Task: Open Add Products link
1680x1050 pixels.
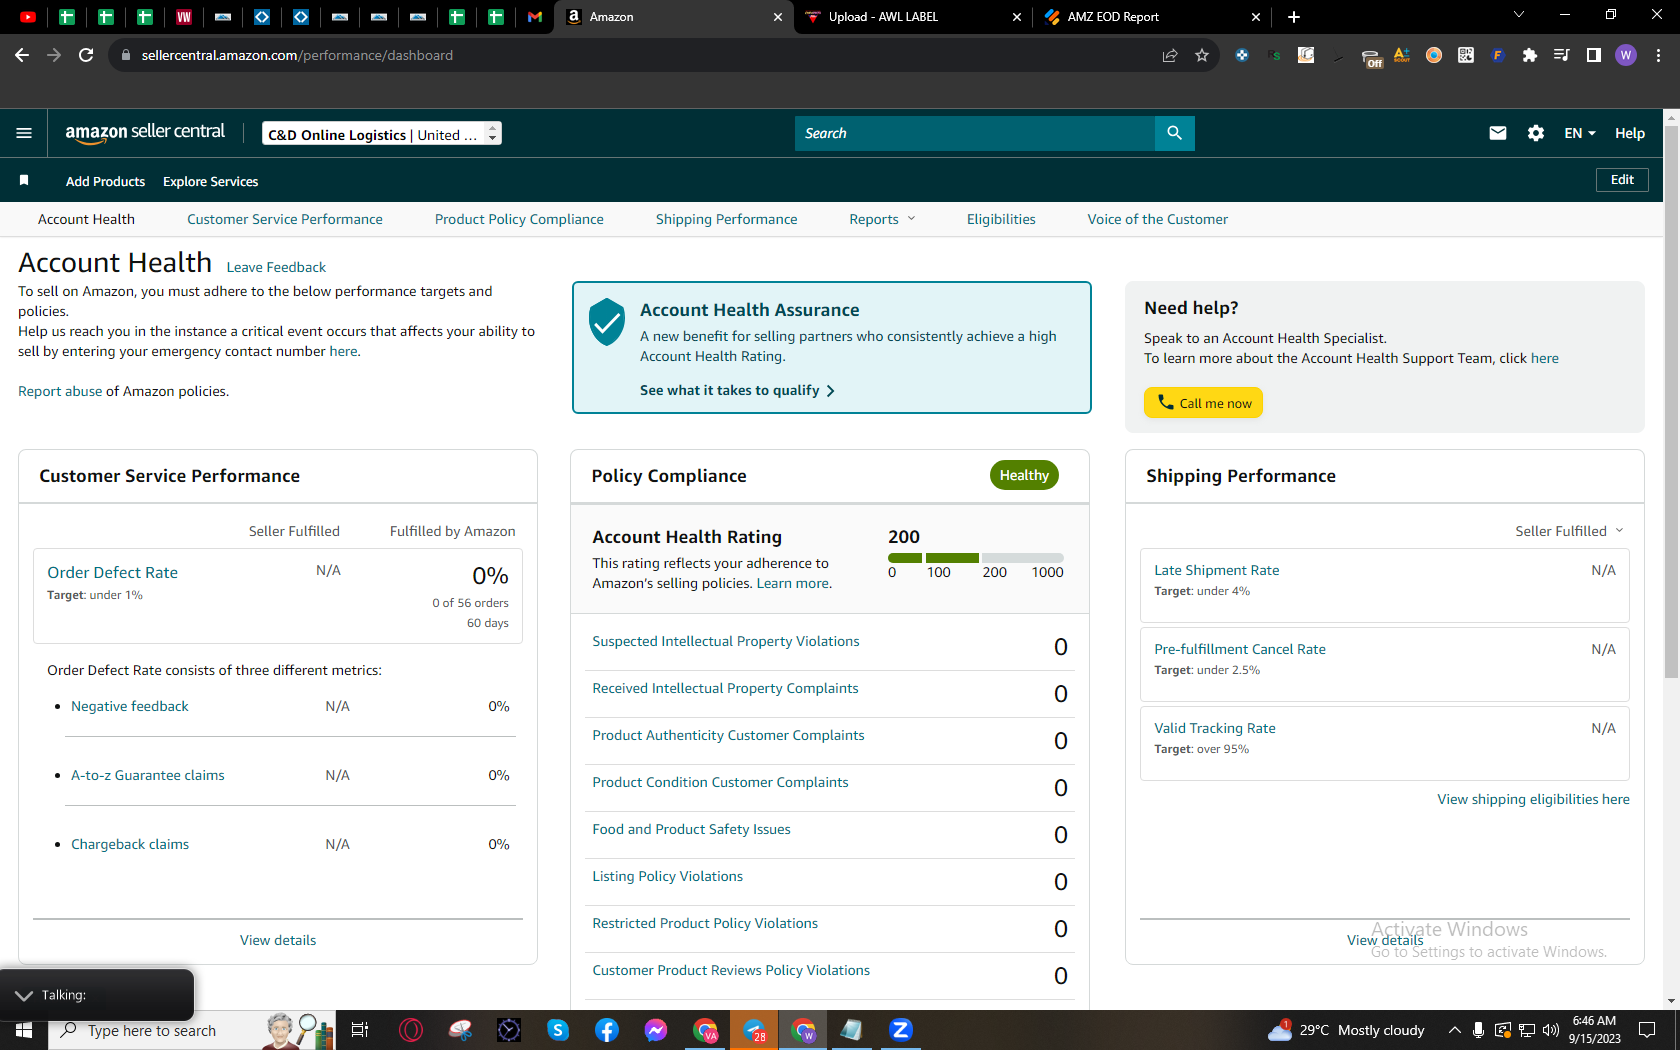Action: [x=105, y=181]
